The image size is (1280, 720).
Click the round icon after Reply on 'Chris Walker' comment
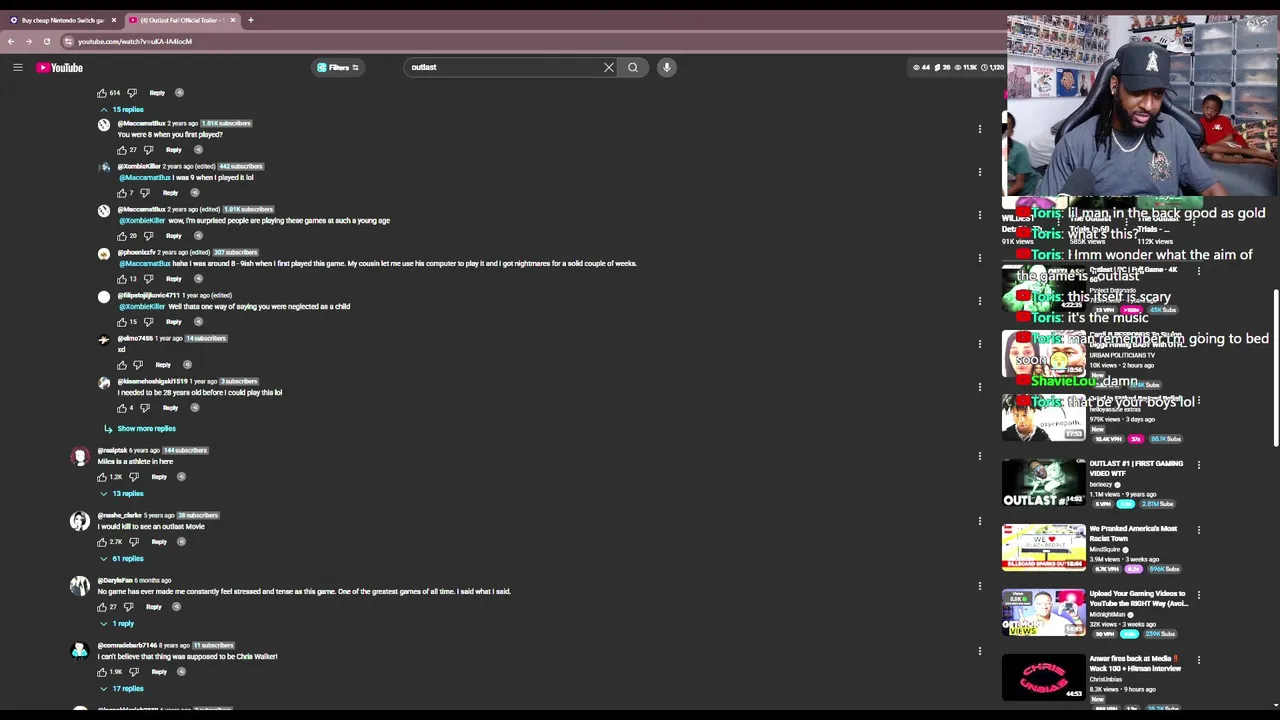click(181, 672)
